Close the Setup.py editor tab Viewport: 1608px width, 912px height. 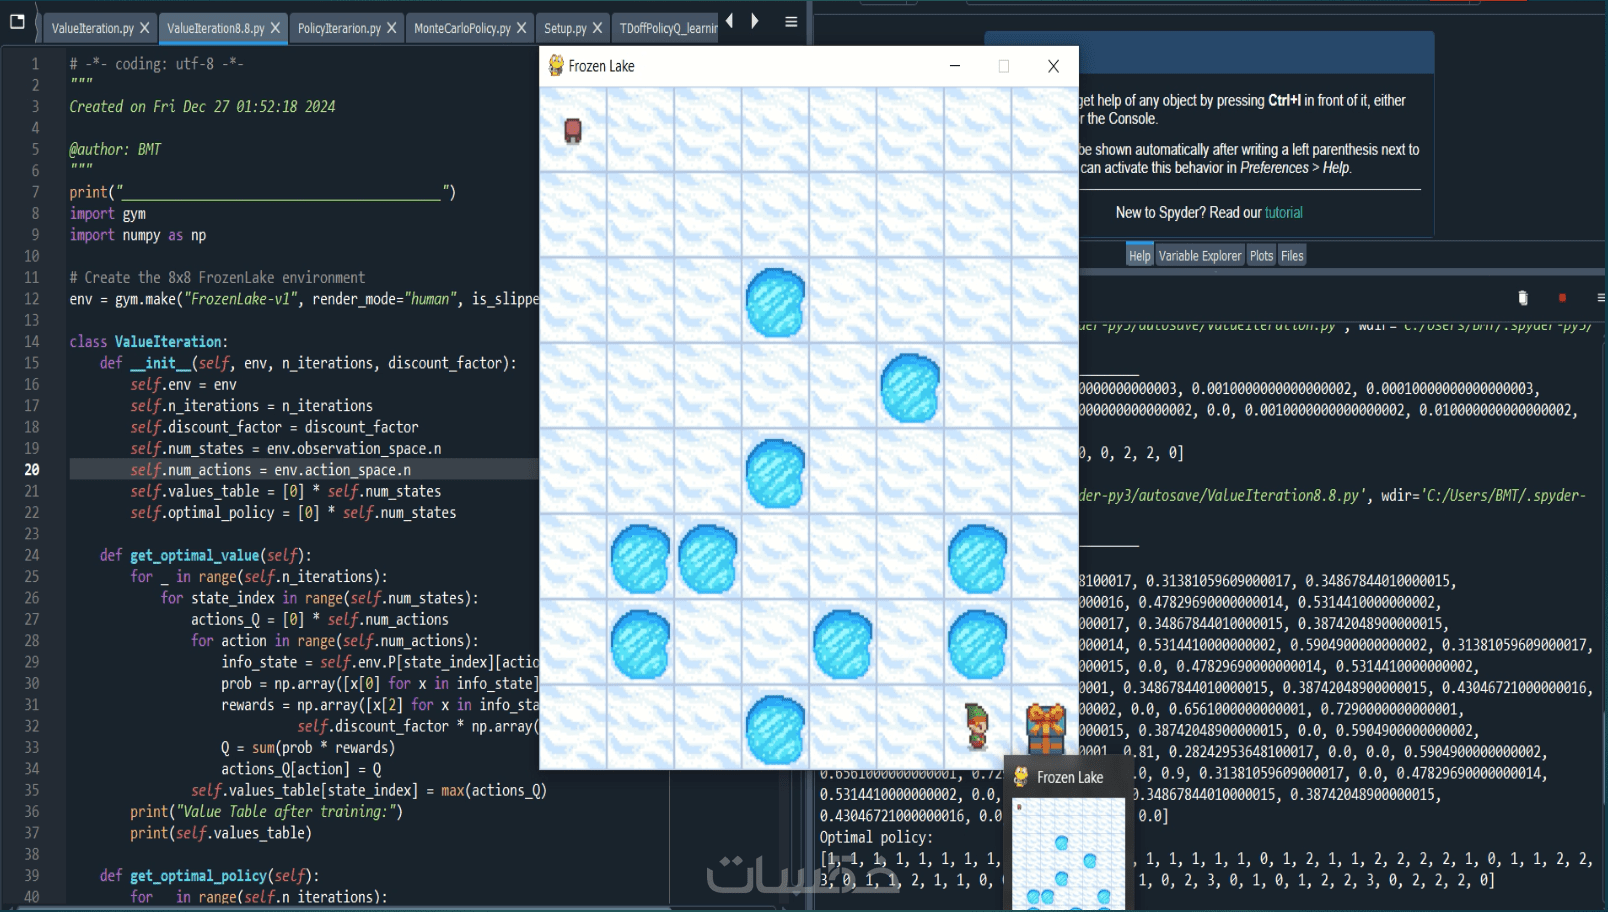(597, 28)
